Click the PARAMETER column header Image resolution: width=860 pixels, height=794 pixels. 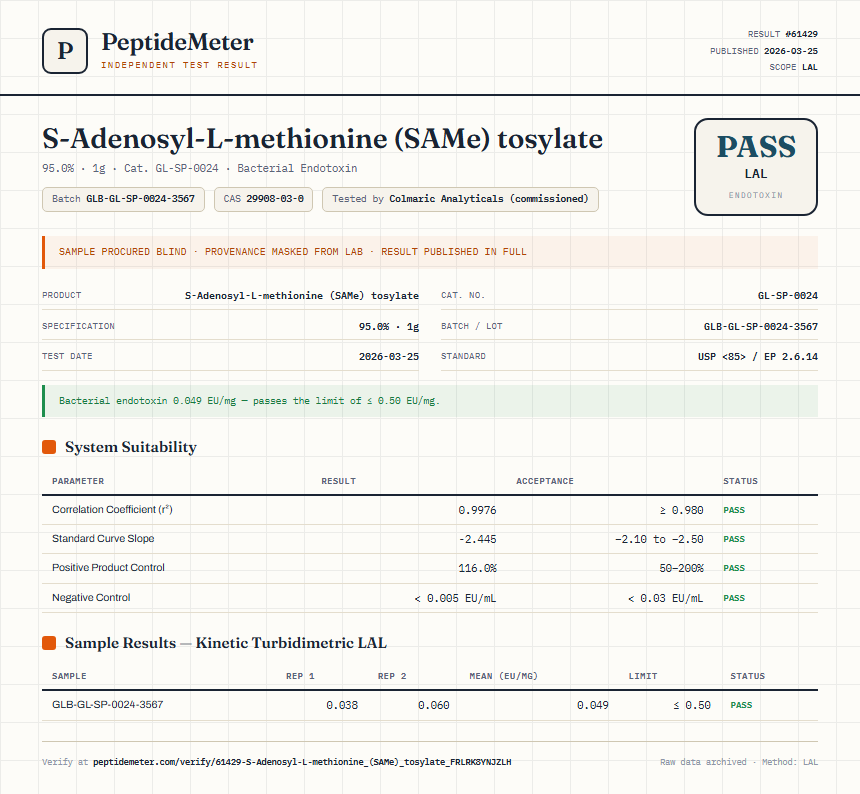click(x=78, y=481)
